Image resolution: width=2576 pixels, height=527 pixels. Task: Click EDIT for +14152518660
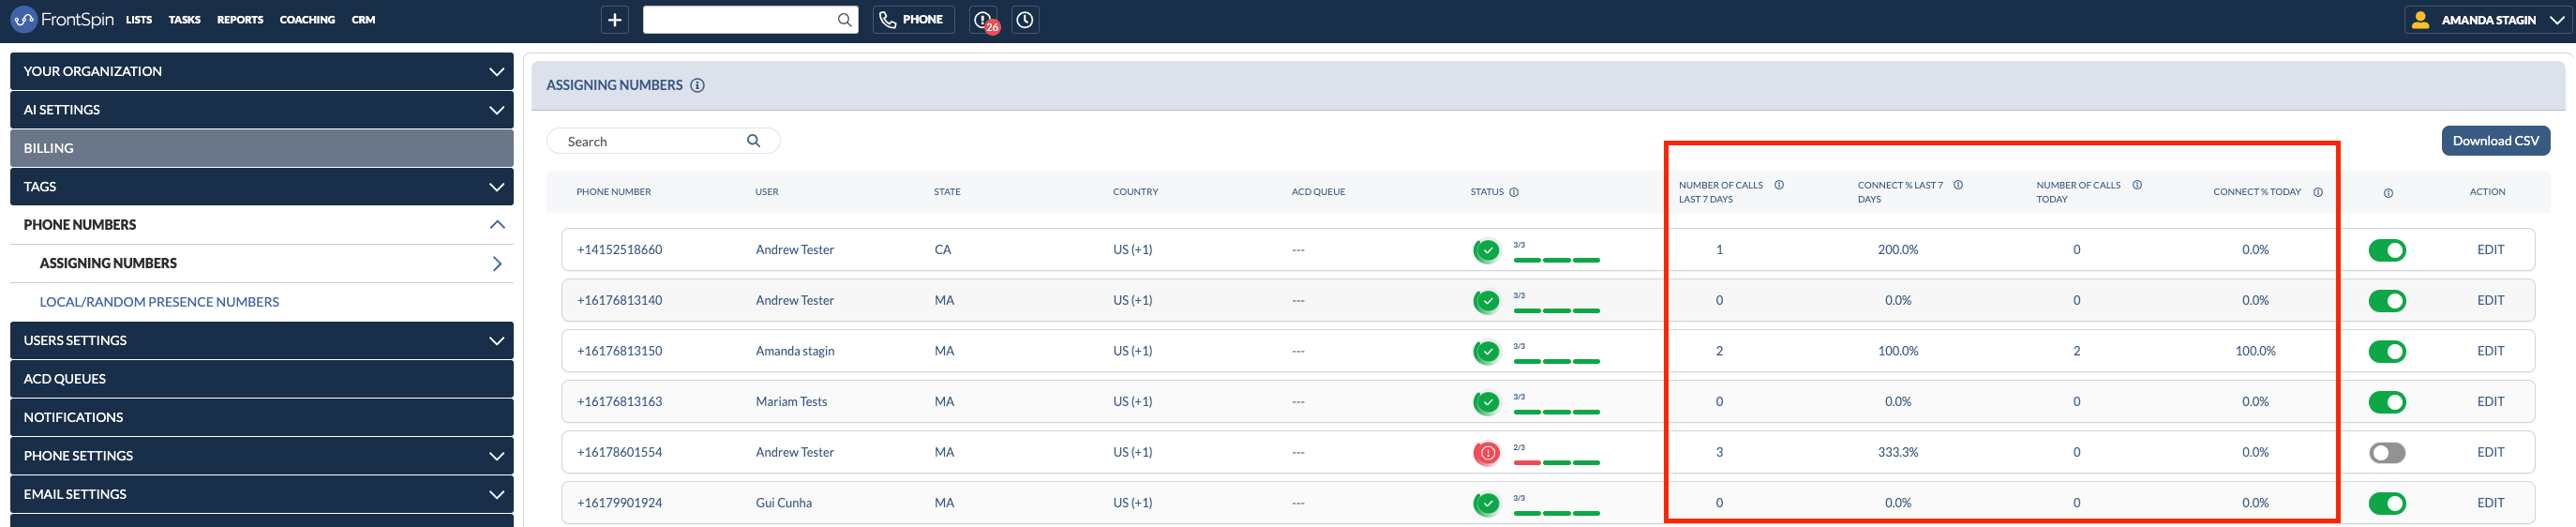click(2490, 250)
